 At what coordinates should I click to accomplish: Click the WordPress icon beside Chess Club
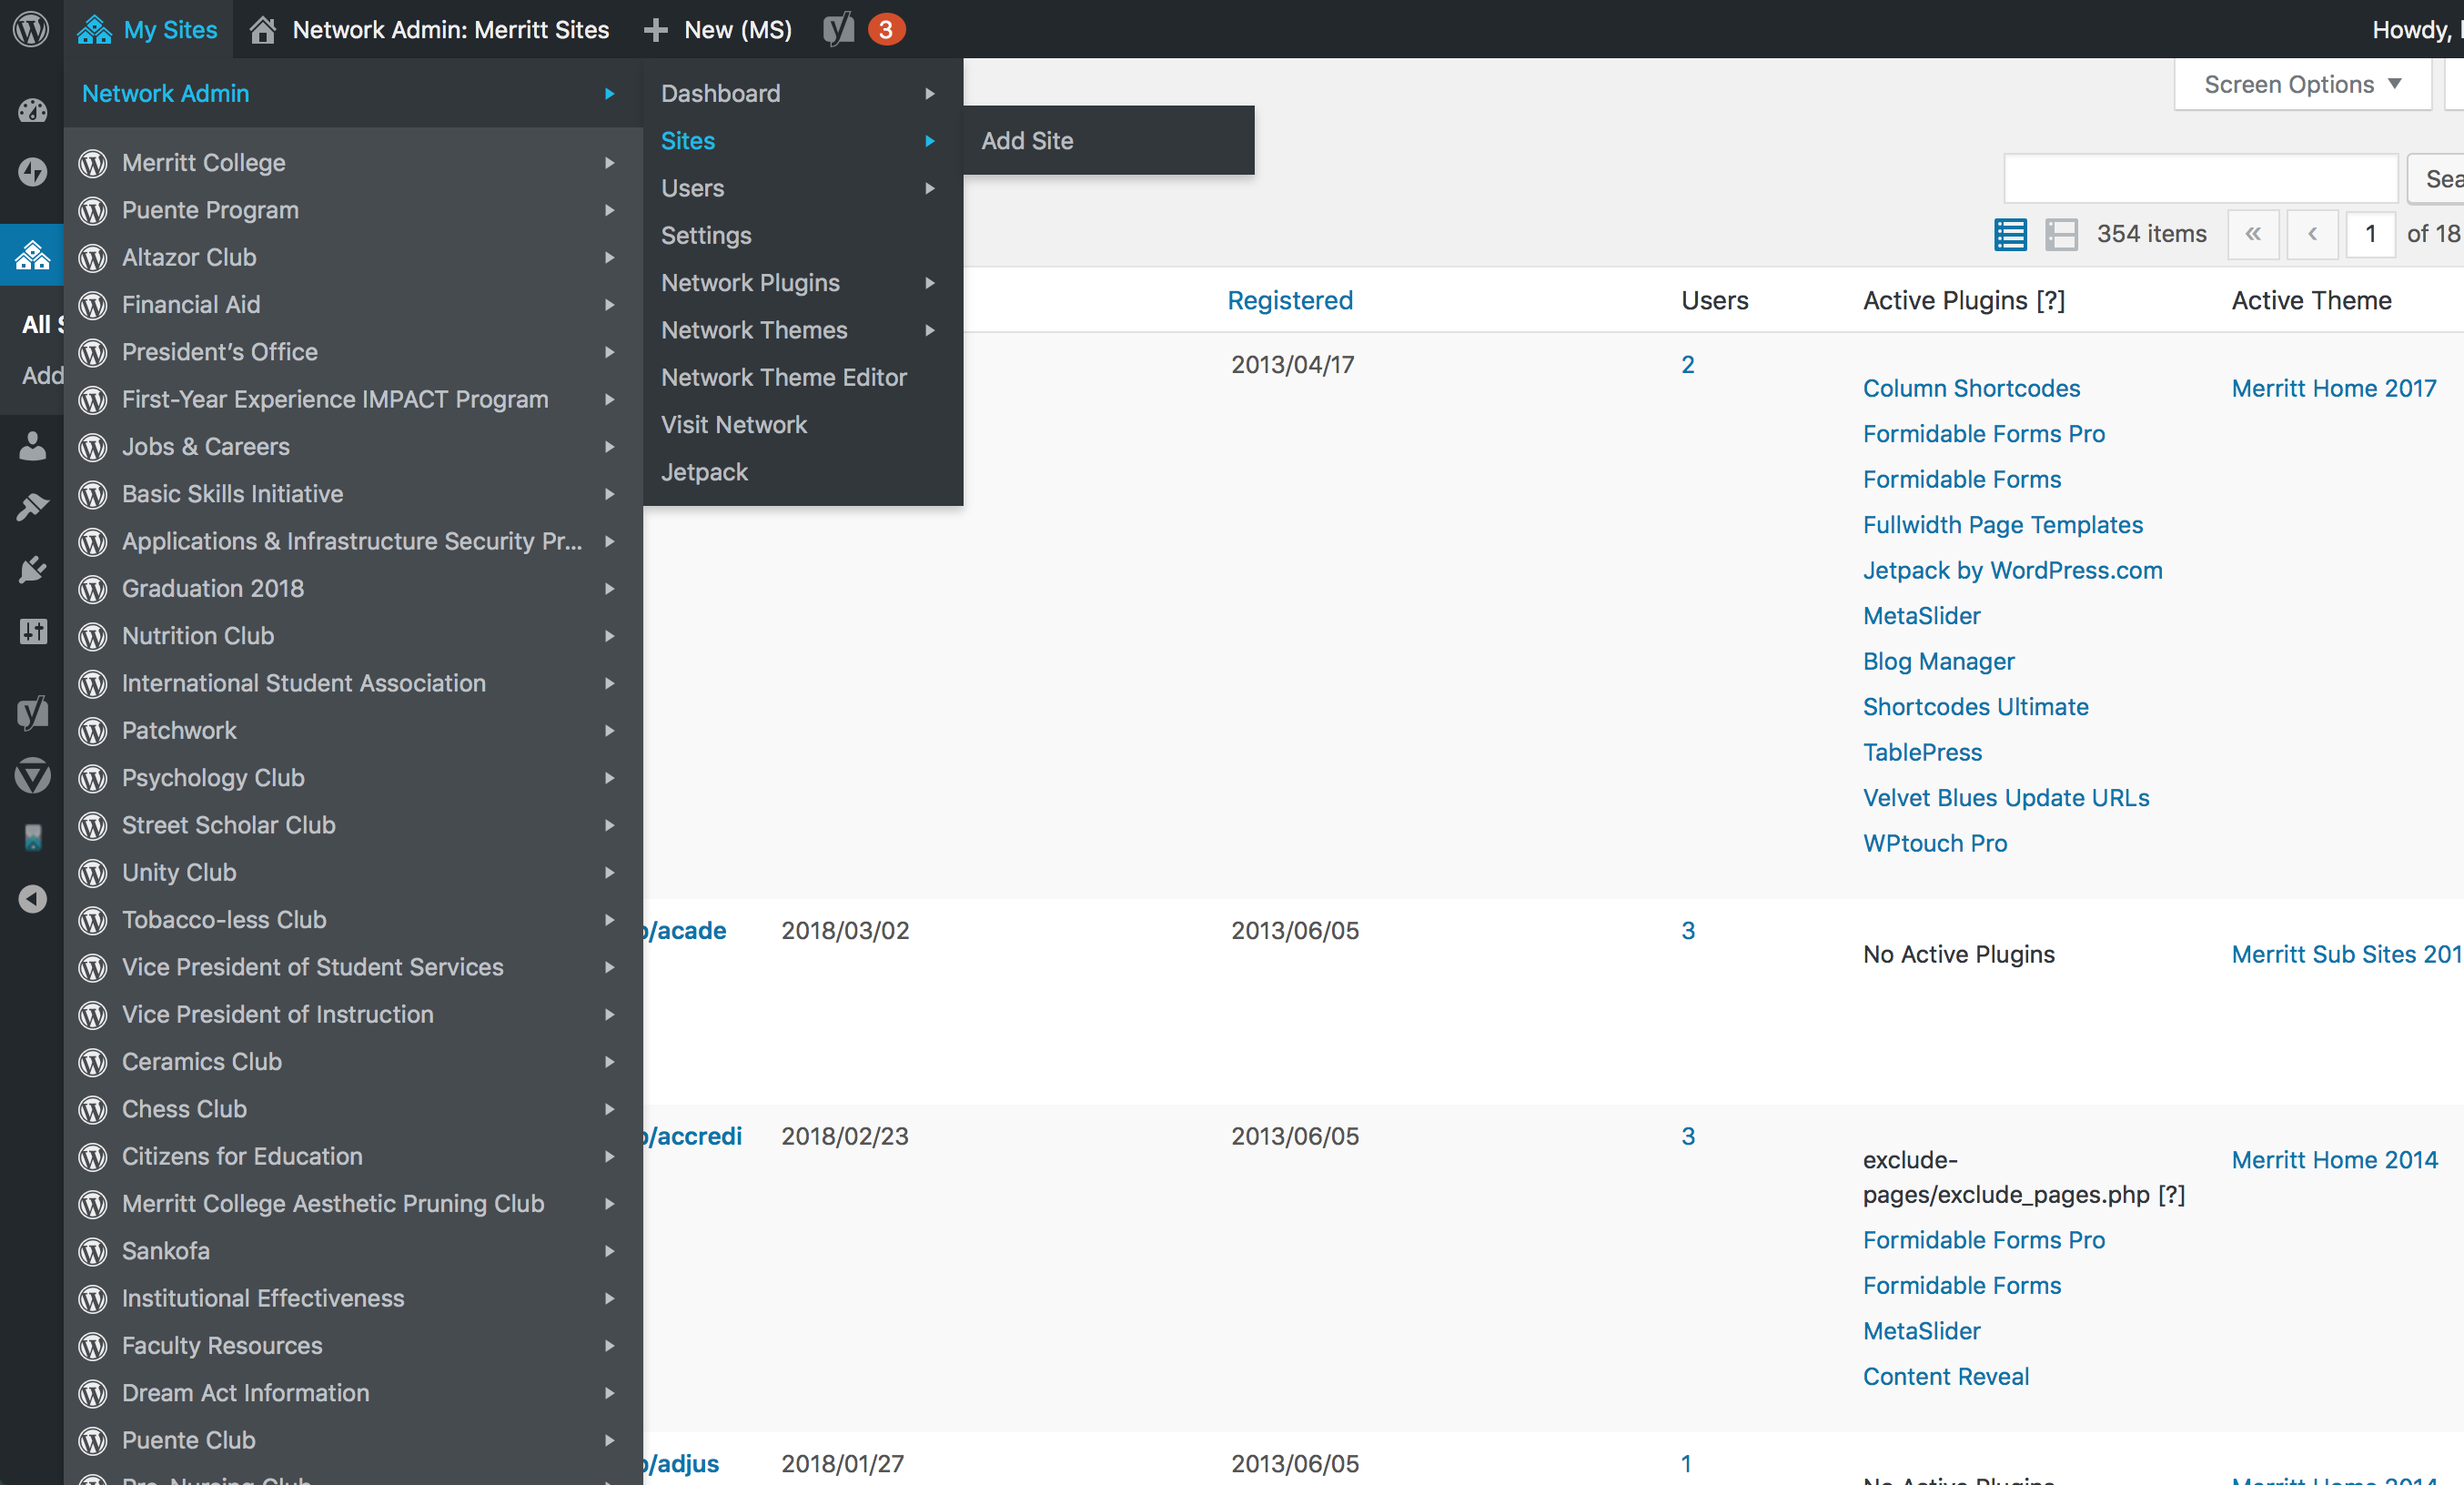coord(93,1109)
